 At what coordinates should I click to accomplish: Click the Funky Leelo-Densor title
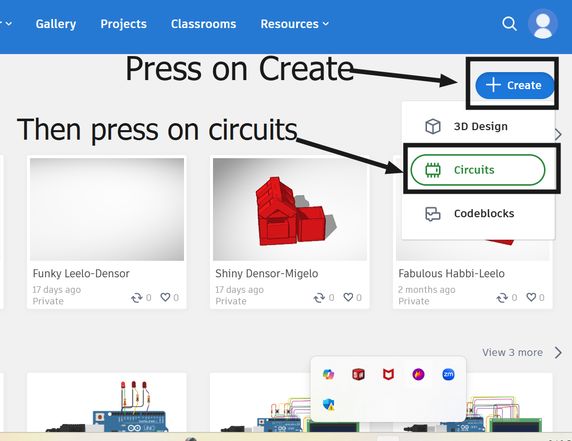click(x=81, y=274)
